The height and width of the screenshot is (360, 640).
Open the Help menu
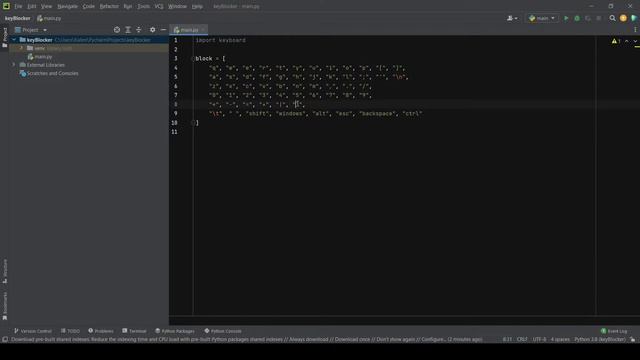point(197,7)
